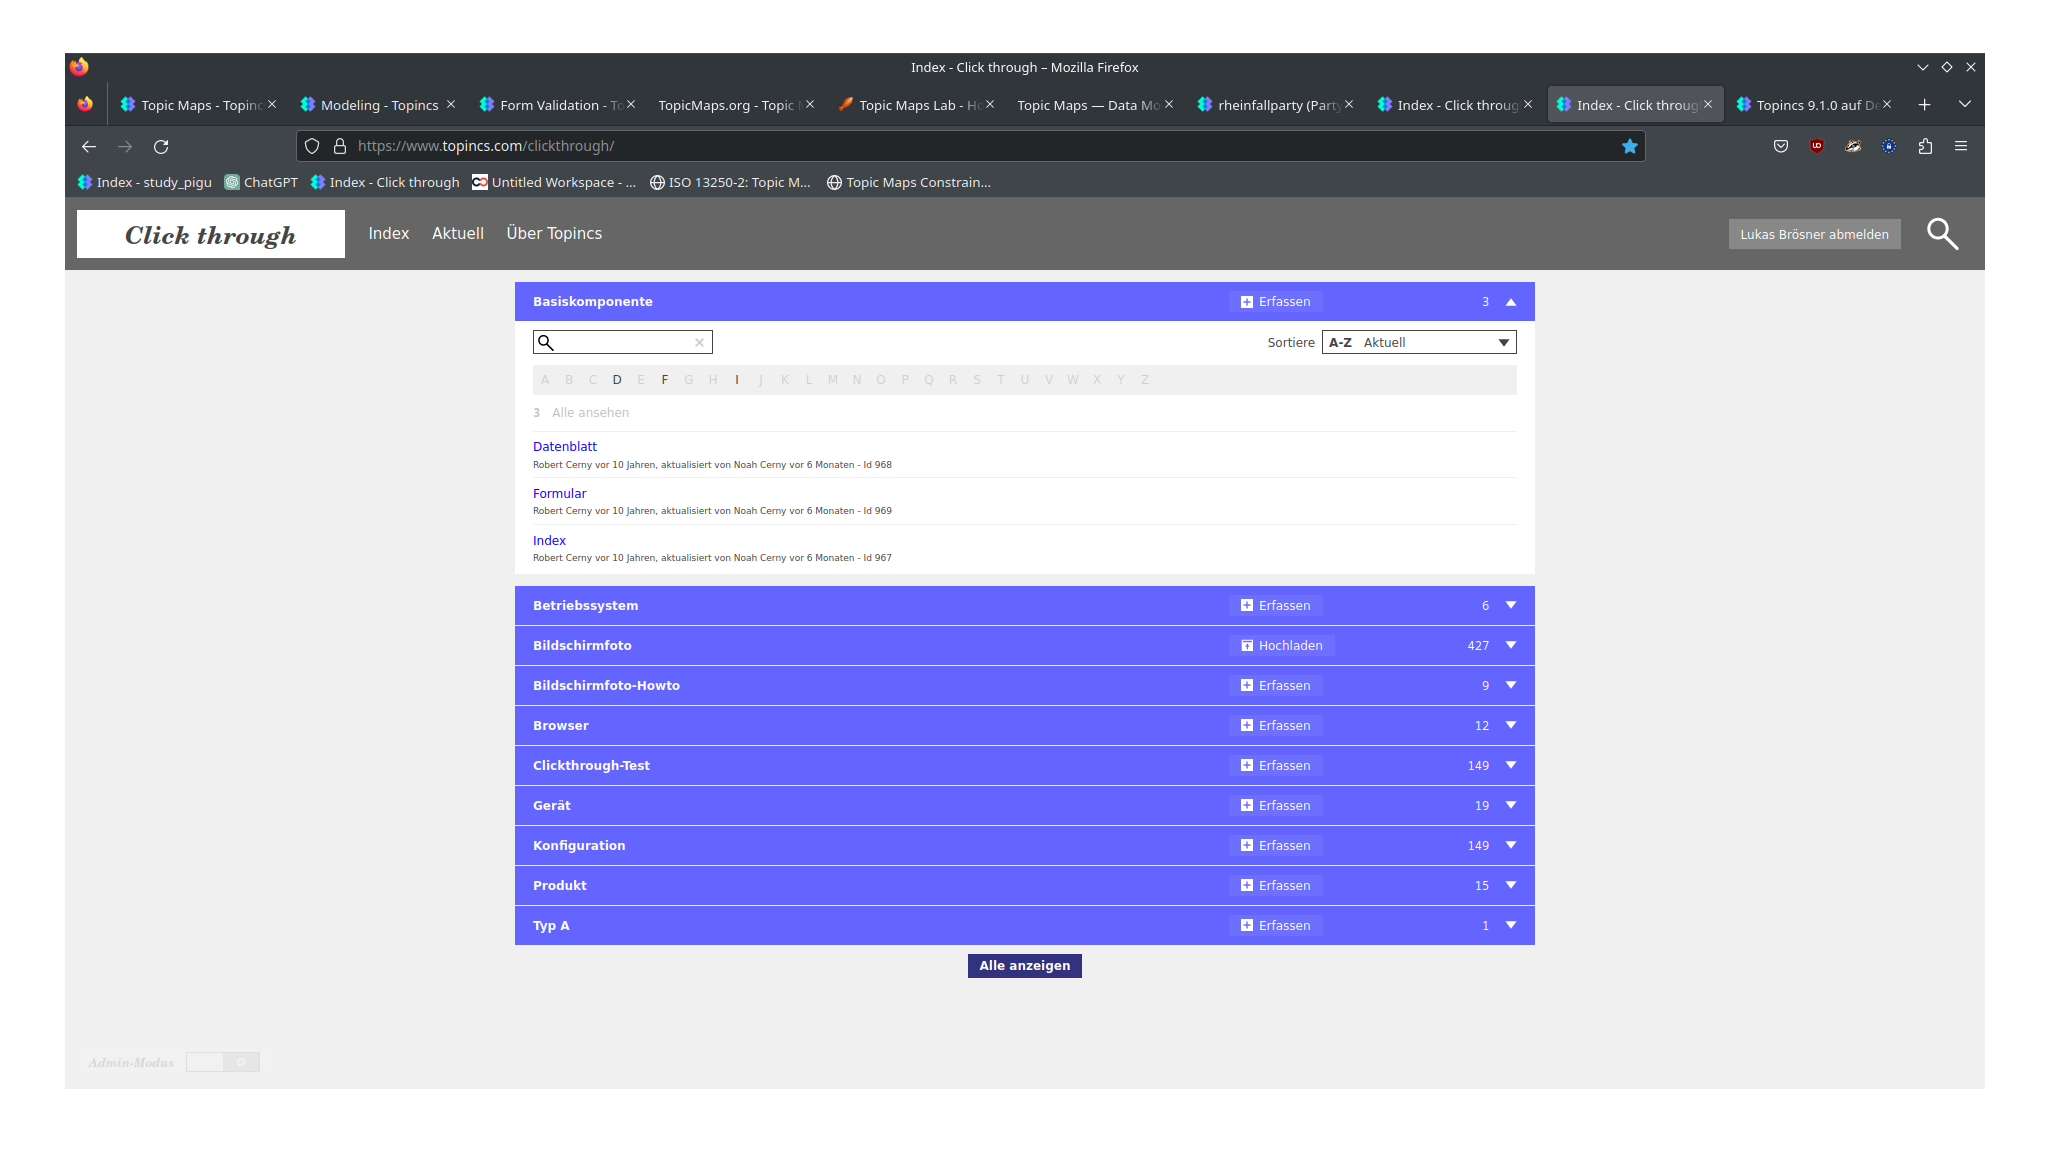Click the Firefox bookmark star icon

1629,146
